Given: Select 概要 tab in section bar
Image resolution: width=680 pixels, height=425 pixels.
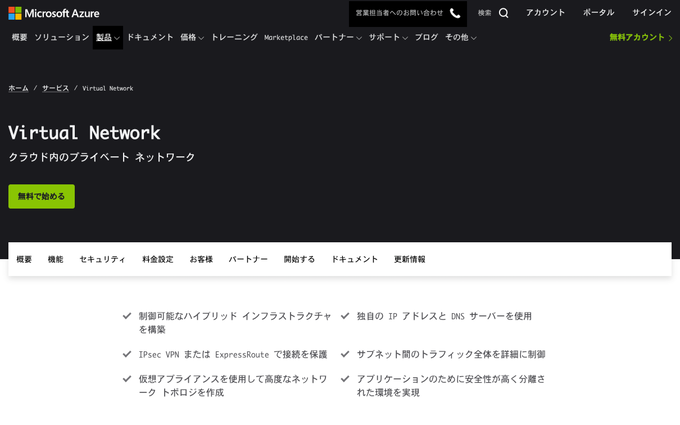Looking at the screenshot, I should [24, 259].
